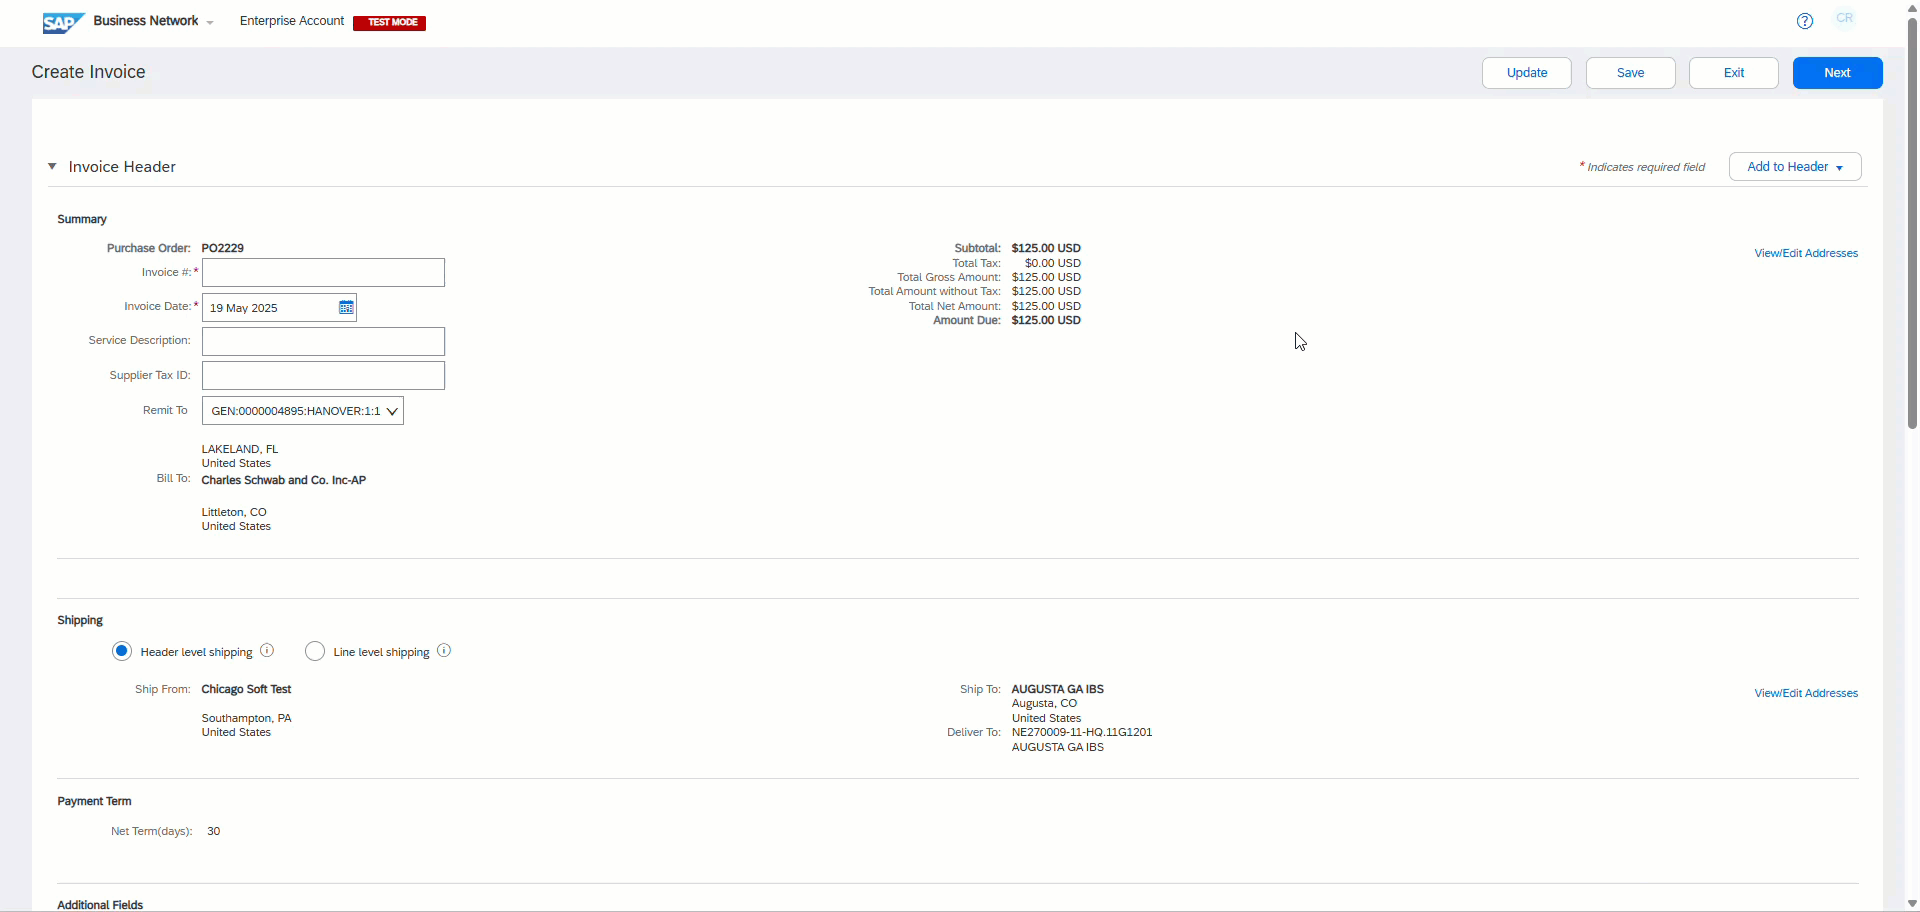The height and width of the screenshot is (912, 1920).
Task: Exit the invoice creation page
Action: click(x=1733, y=73)
